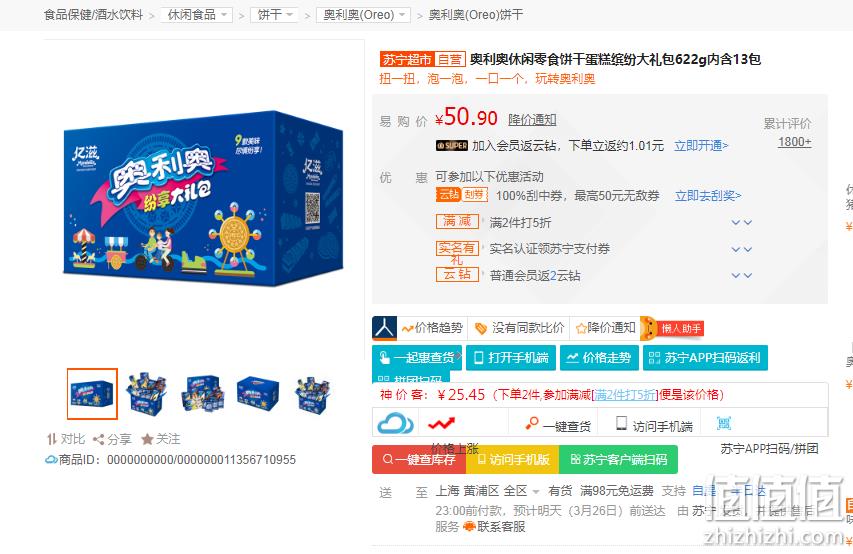This screenshot has width=853, height=554.
Task: Share product via 分享 icon
Action: click(98, 439)
